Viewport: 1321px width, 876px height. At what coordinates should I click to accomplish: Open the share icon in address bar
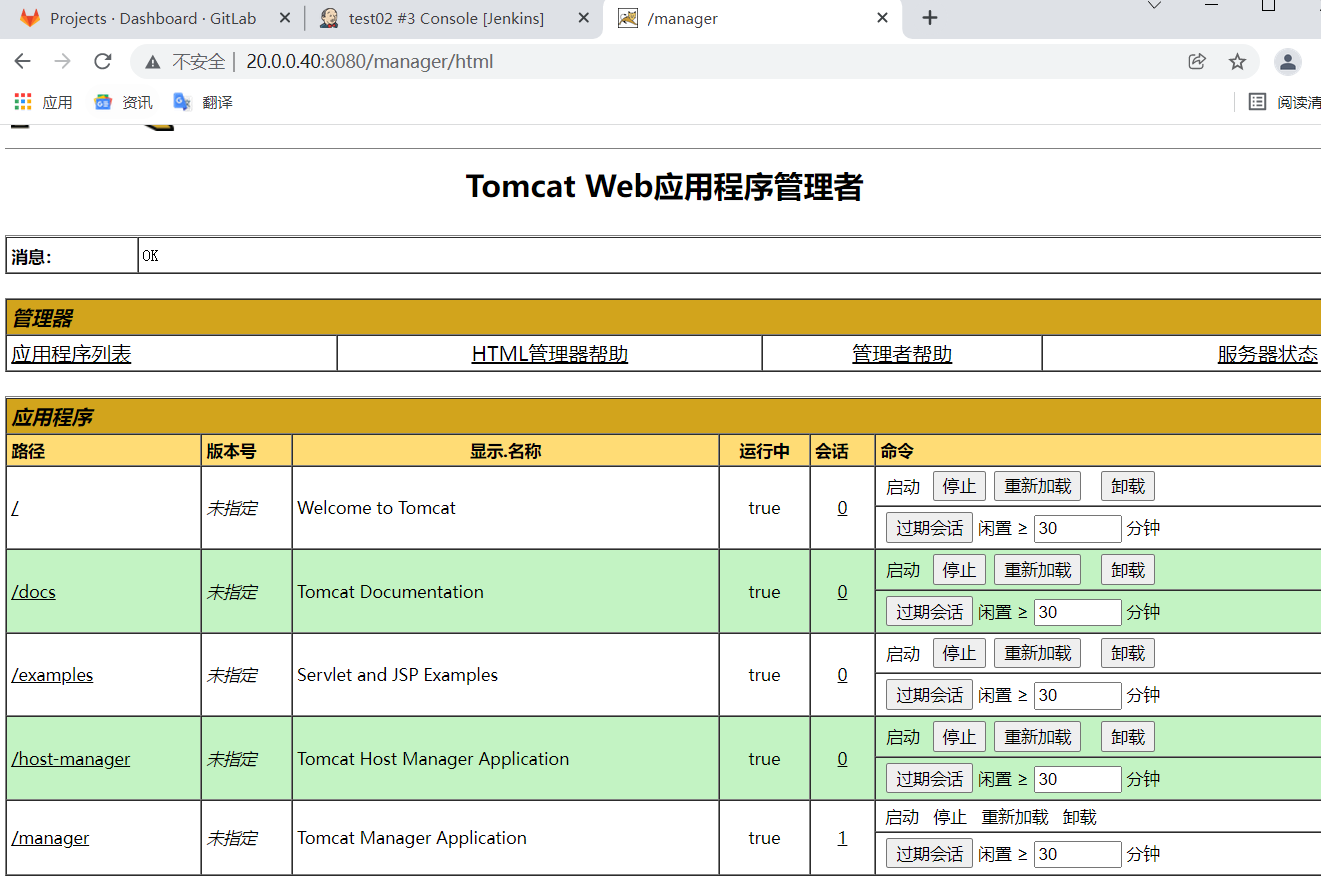point(1197,62)
